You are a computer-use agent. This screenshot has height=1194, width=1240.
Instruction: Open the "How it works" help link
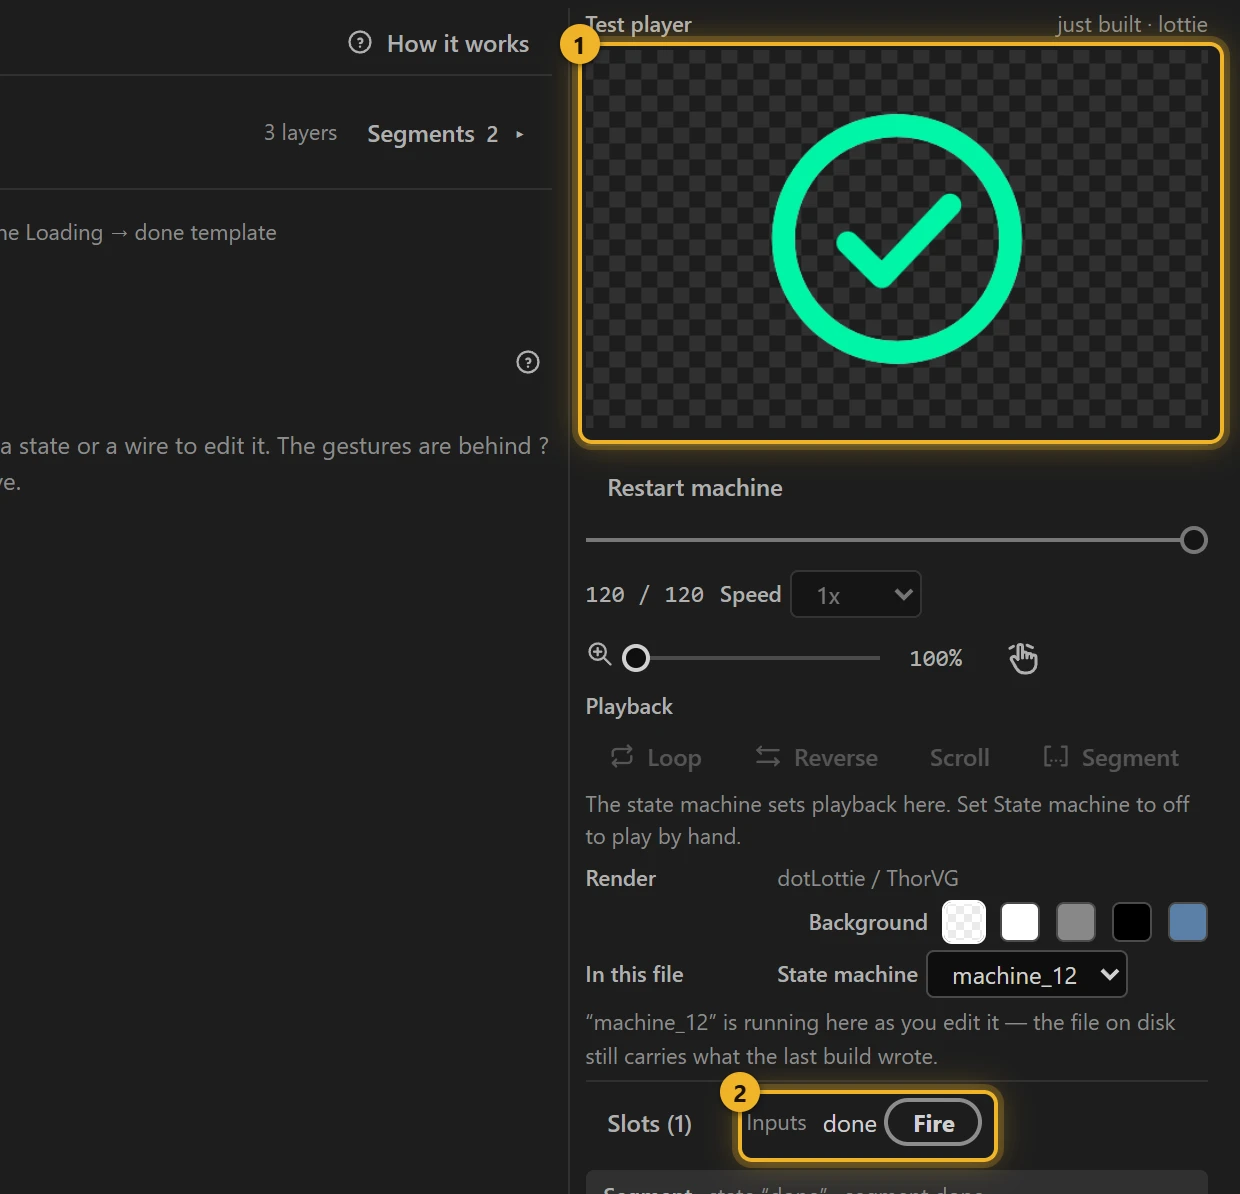pos(439,43)
